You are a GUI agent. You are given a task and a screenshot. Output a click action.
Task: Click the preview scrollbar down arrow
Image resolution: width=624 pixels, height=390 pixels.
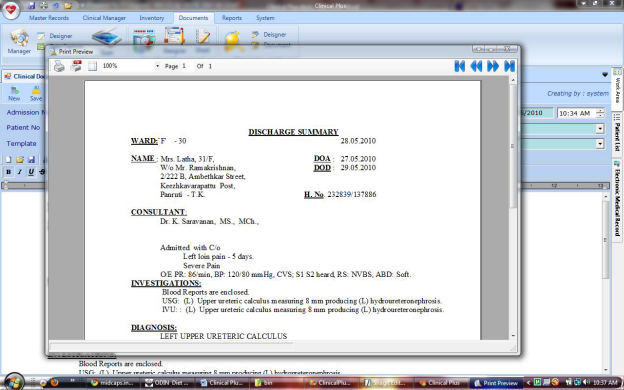pyautogui.click(x=513, y=335)
